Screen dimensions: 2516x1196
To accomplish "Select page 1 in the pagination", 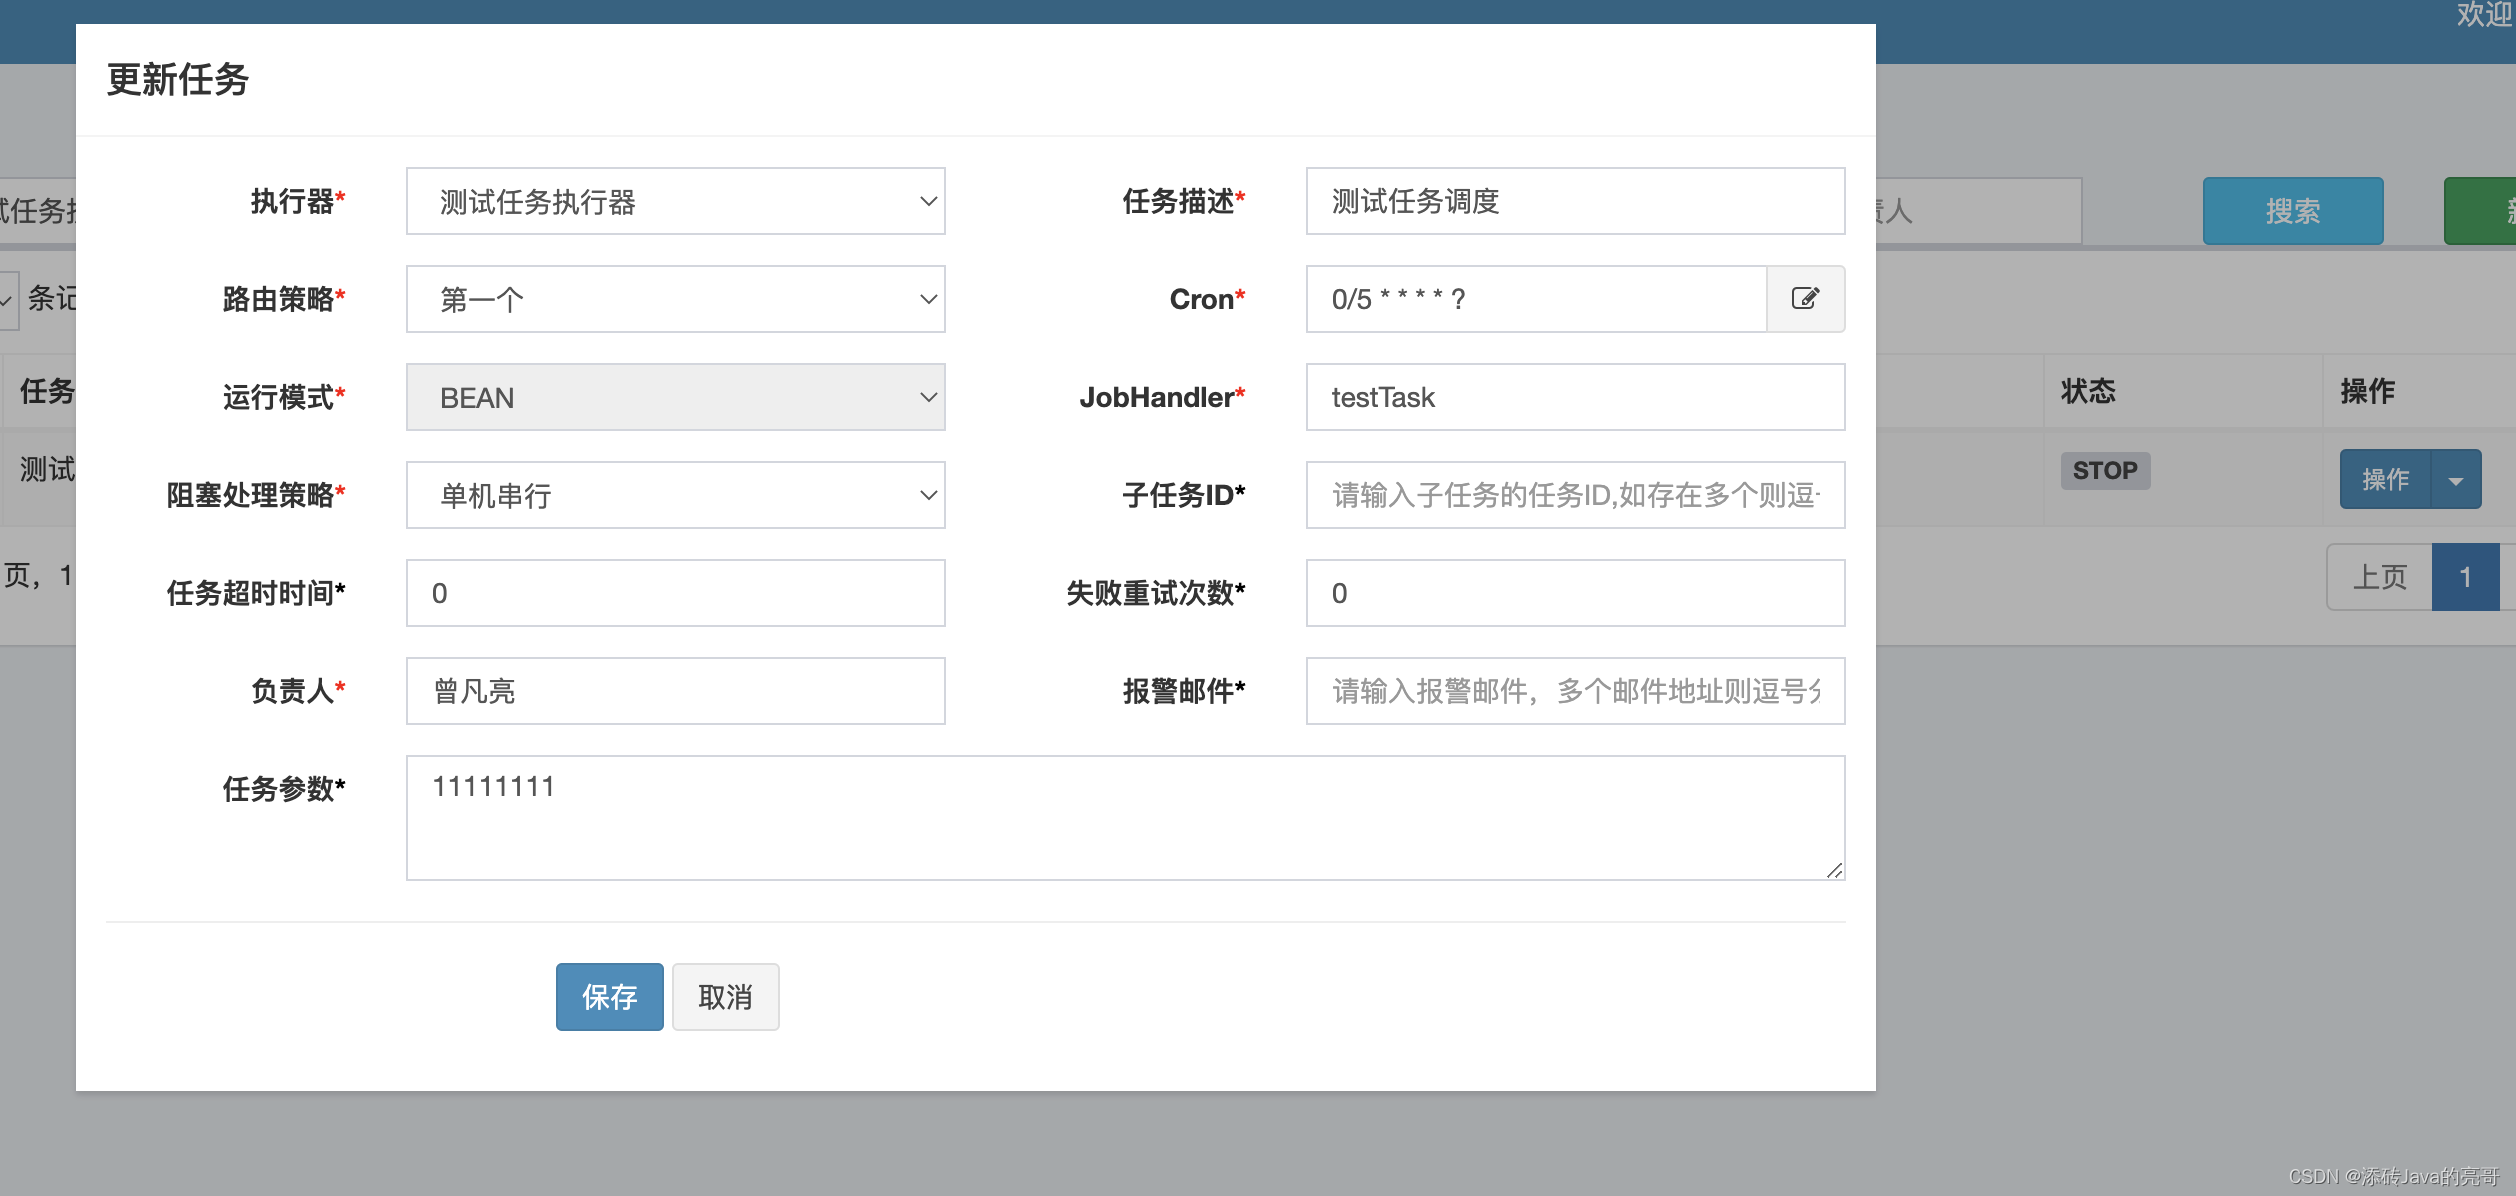I will (x=2465, y=576).
